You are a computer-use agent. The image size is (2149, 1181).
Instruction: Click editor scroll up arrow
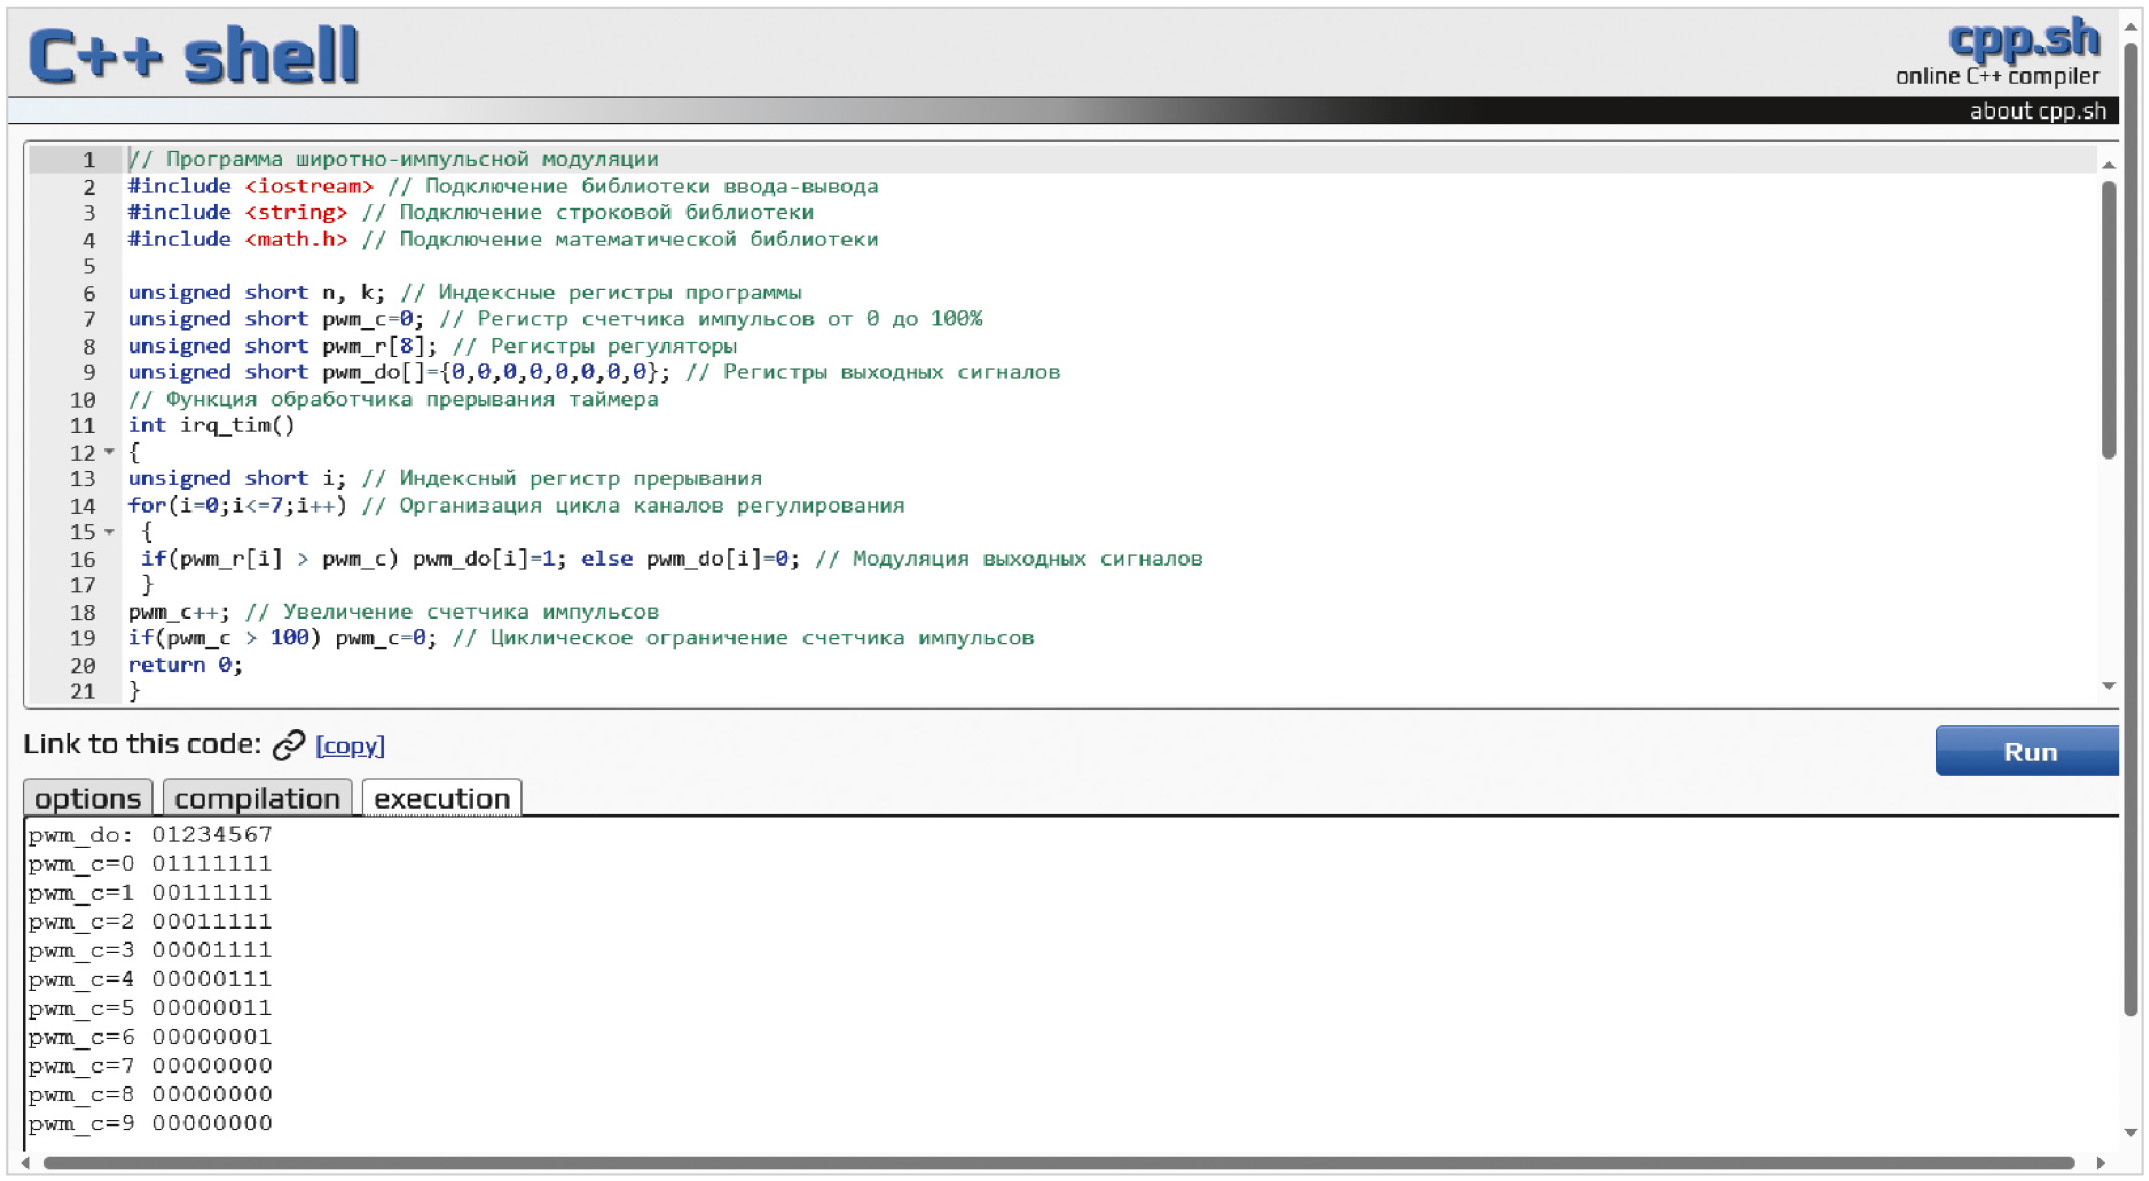point(2108,164)
